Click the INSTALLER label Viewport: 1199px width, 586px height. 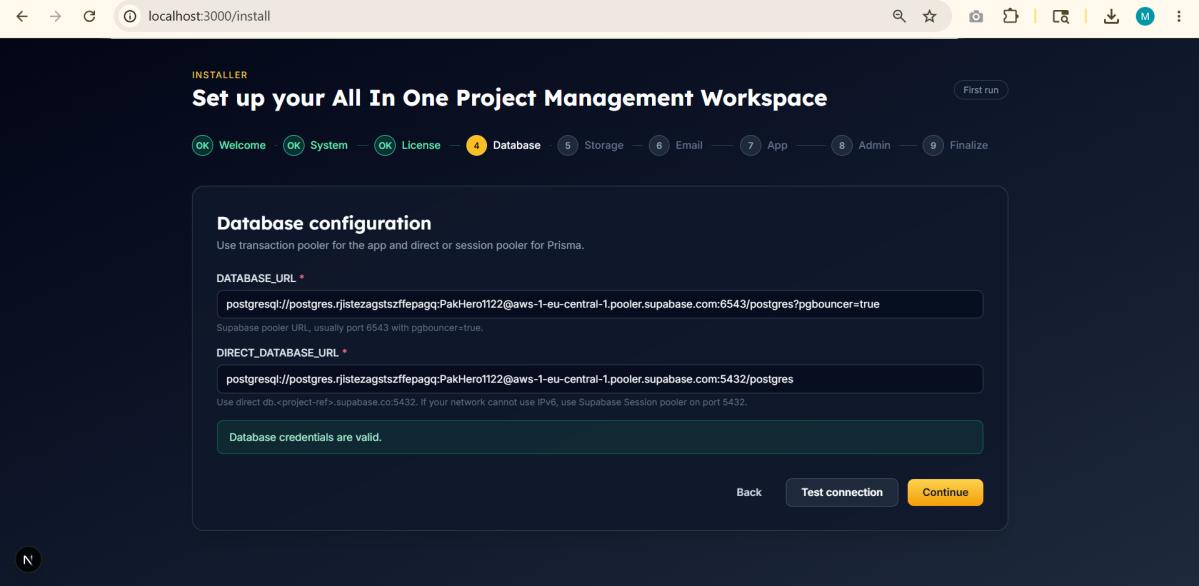(x=219, y=75)
